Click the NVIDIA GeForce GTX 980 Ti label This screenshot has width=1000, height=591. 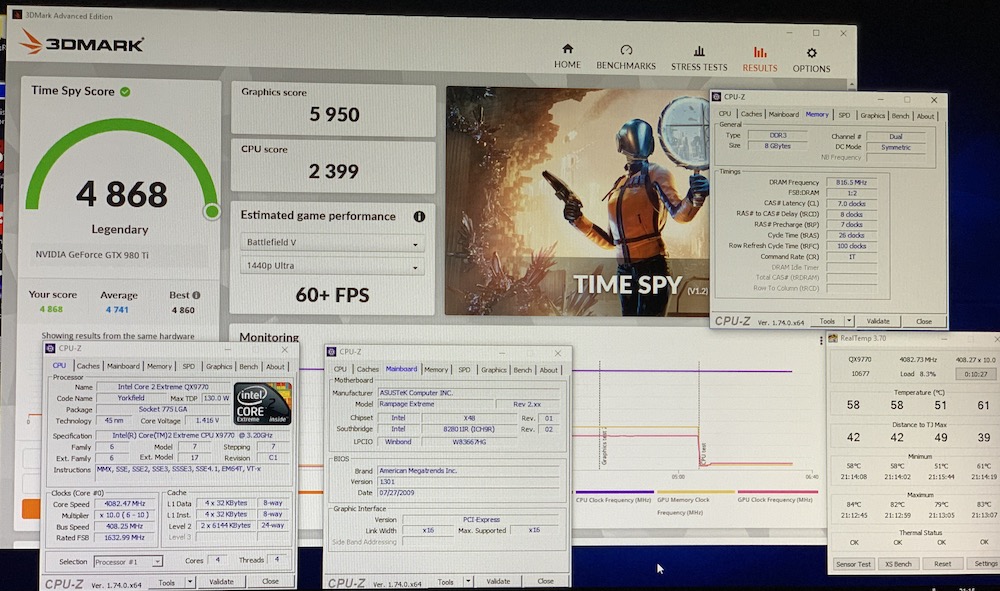tap(92, 254)
